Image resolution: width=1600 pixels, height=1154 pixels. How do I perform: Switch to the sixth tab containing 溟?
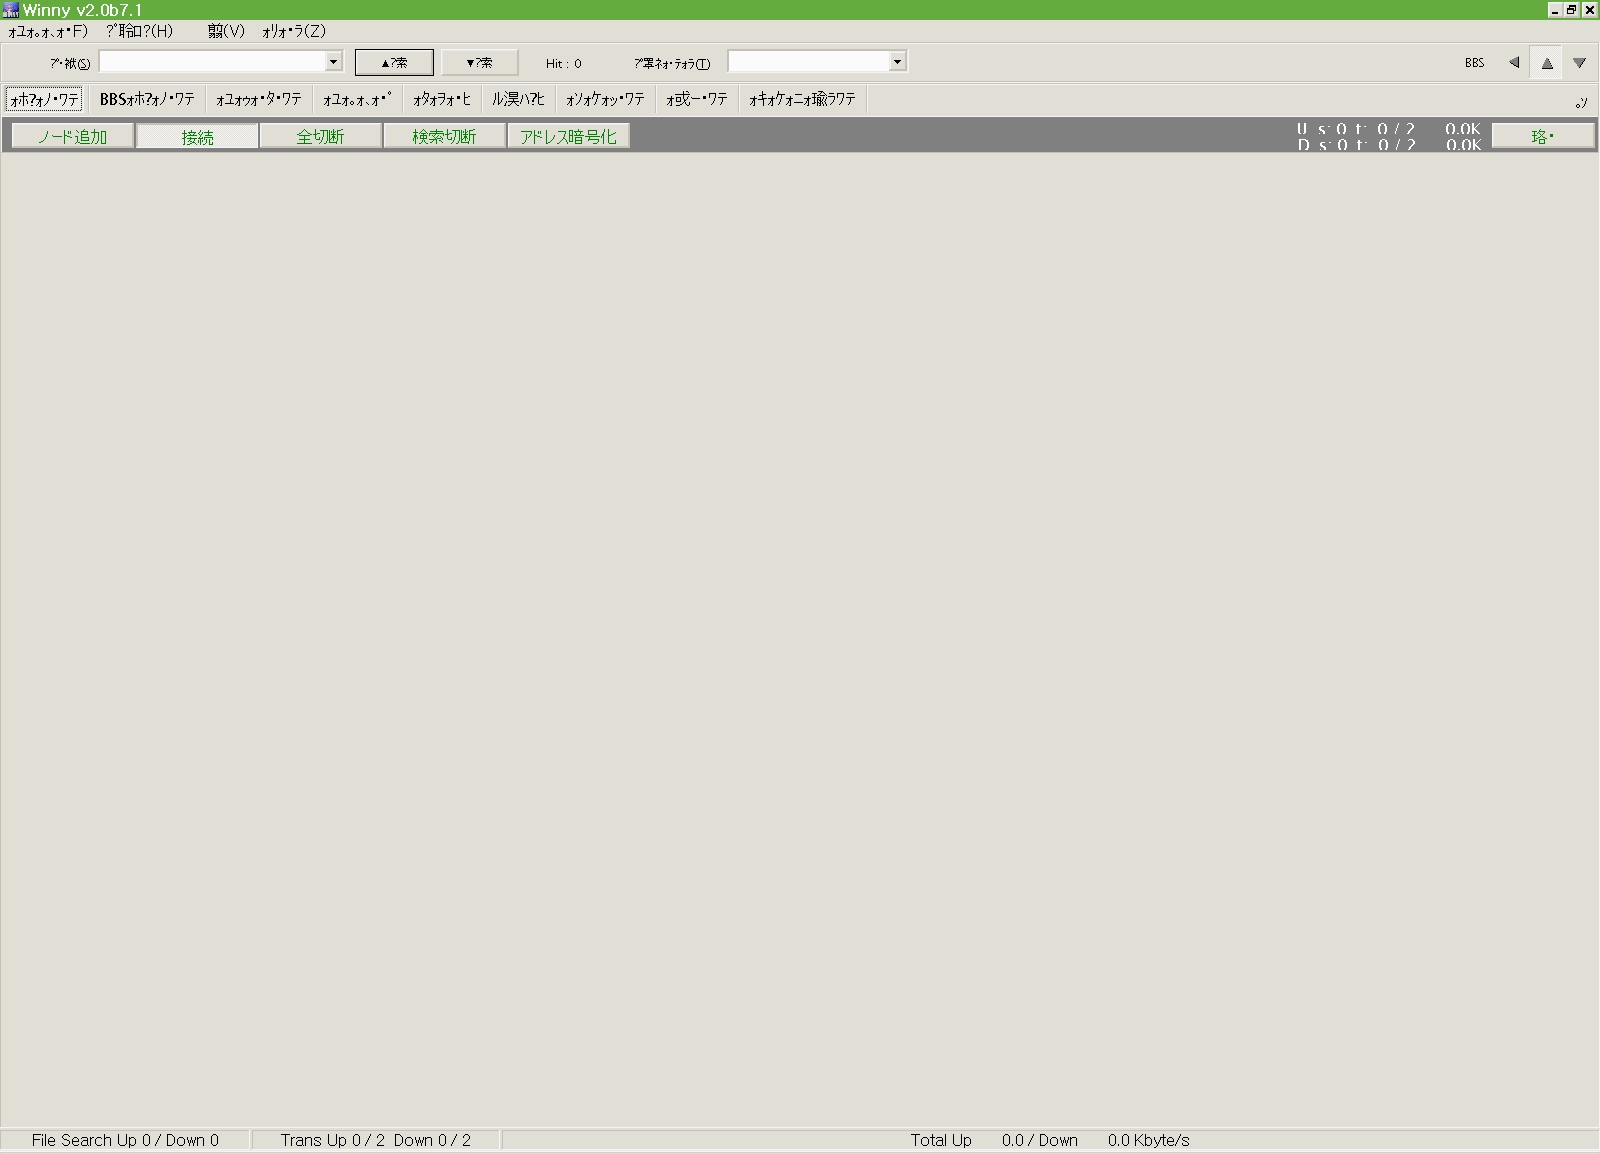pyautogui.click(x=518, y=99)
